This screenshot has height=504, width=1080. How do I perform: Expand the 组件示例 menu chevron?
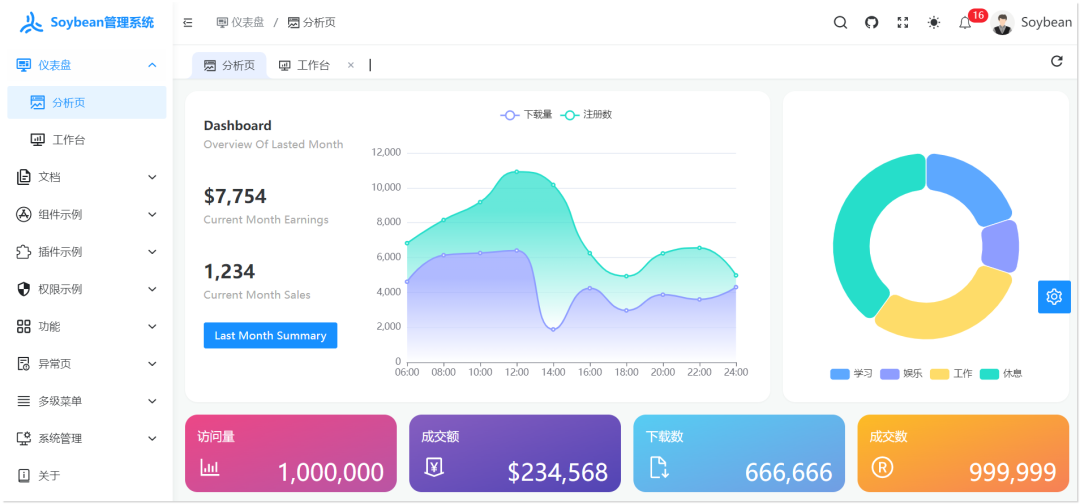[x=153, y=214]
